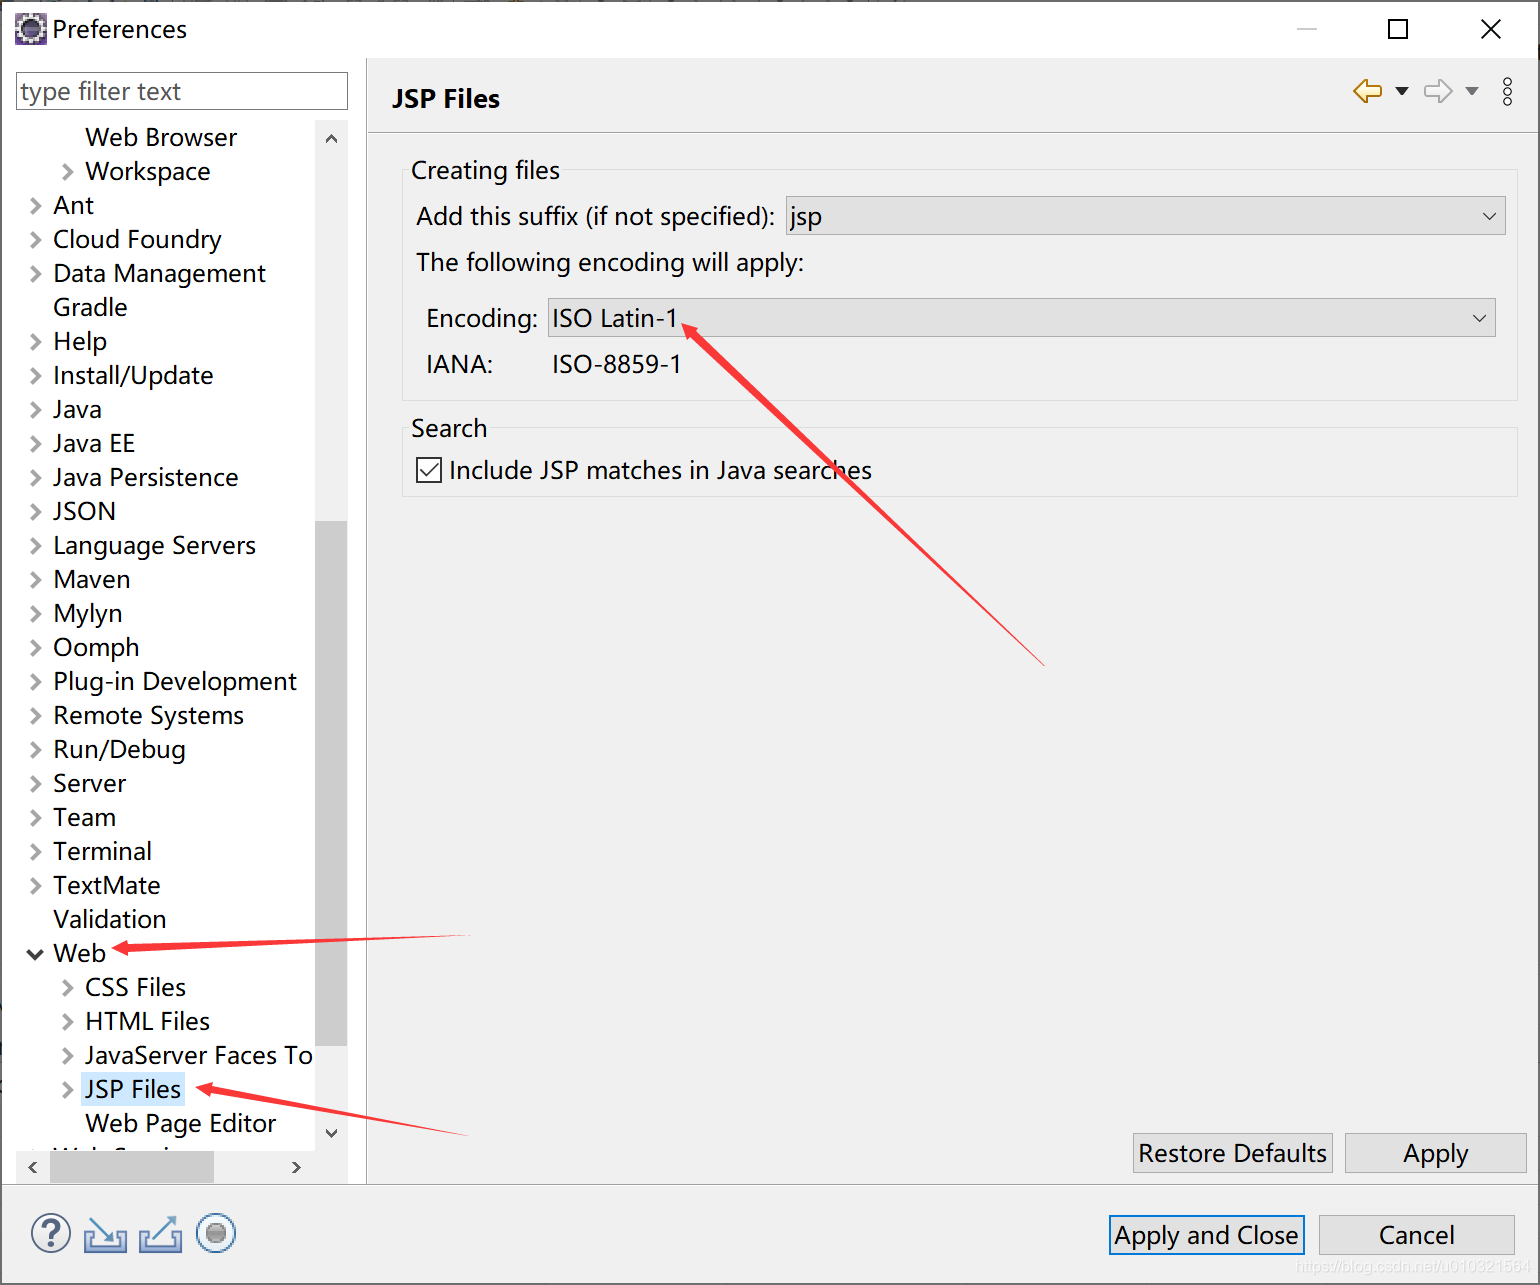This screenshot has height=1285, width=1540.
Task: Open Help via the question mark icon
Action: [x=50, y=1233]
